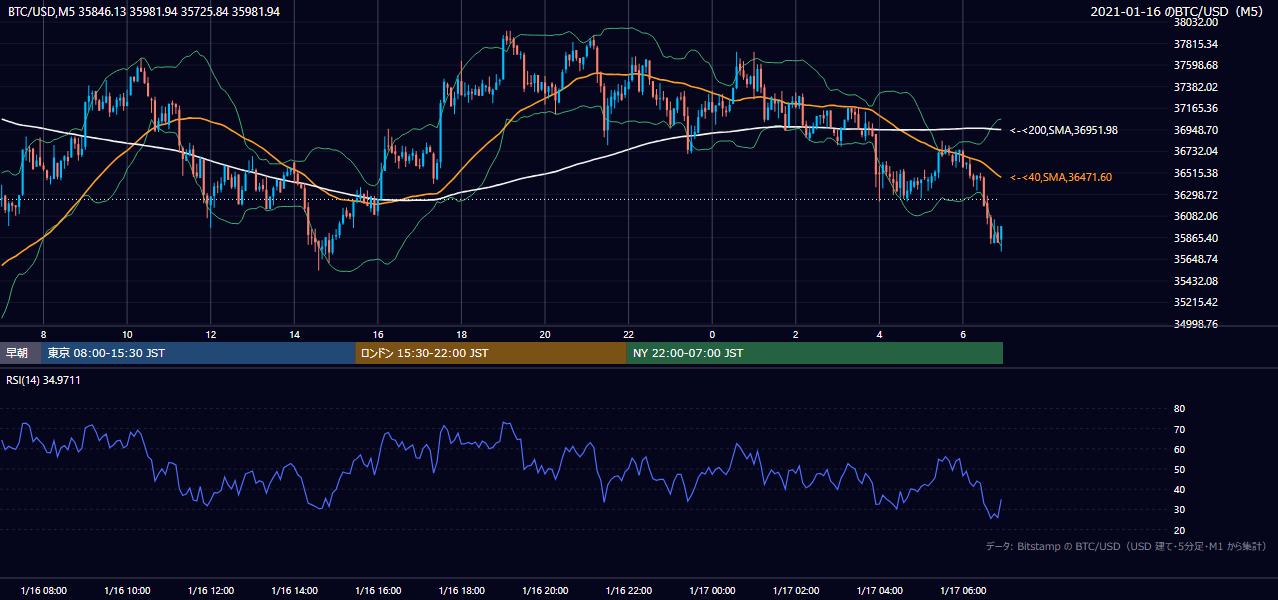Click the 1/16 08:00 date label
The image size is (1278, 600).
point(43,590)
